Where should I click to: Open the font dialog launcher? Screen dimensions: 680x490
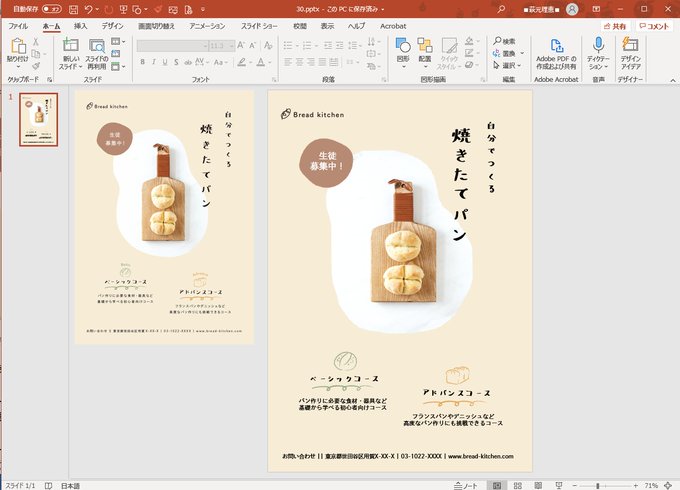[274, 80]
